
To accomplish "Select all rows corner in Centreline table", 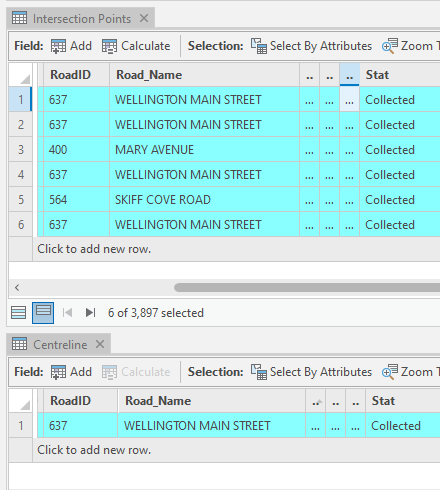I will click(x=21, y=401).
